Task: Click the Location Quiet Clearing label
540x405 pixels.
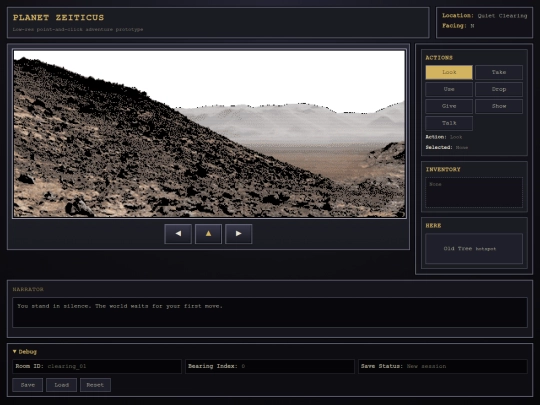Action: click(x=485, y=16)
